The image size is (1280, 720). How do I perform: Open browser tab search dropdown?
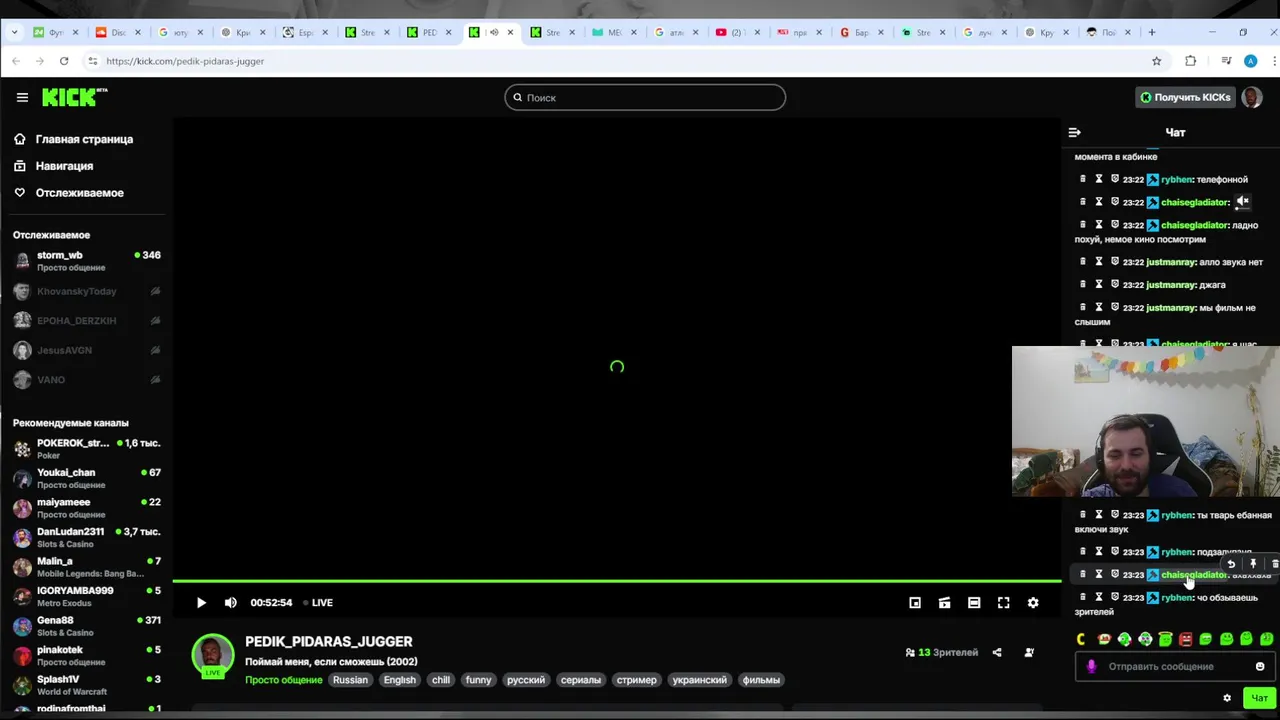[14, 32]
